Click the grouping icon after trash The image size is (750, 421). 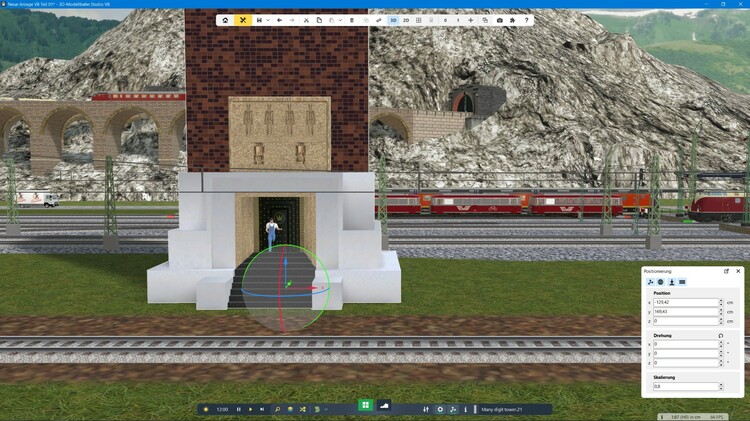(366, 20)
